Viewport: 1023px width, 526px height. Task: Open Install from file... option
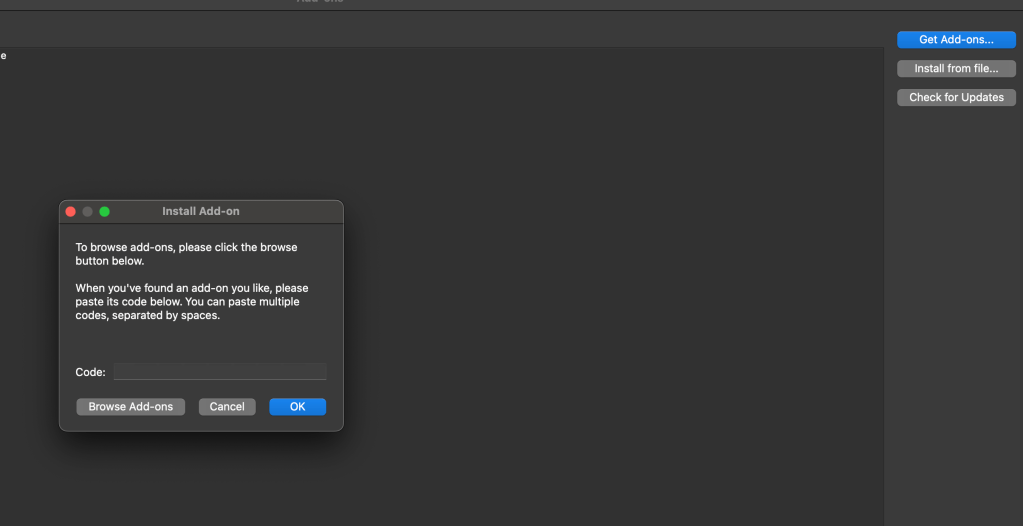click(956, 69)
